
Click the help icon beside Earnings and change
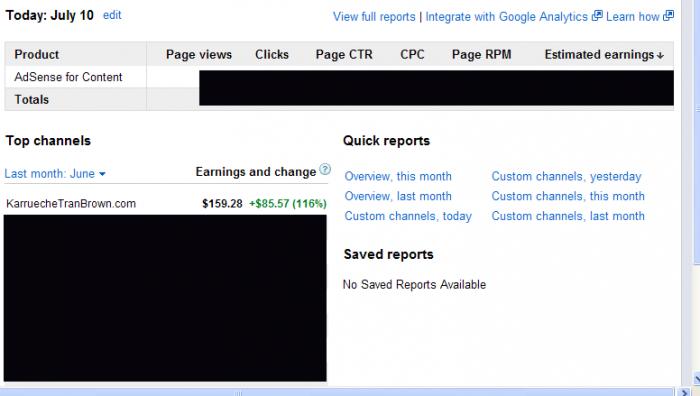coord(325,170)
